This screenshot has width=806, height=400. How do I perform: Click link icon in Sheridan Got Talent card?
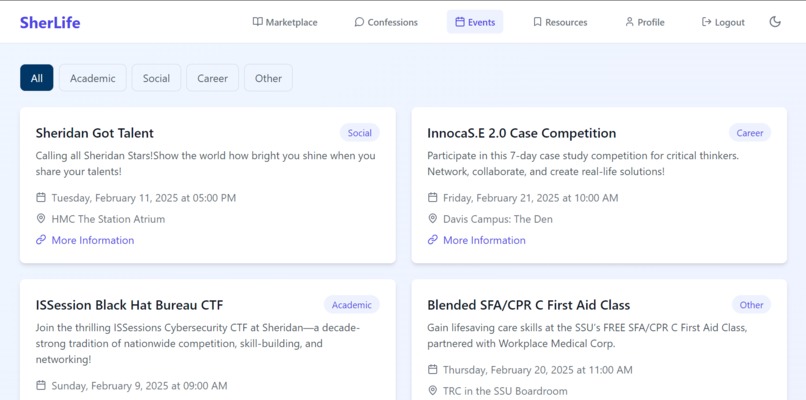click(41, 240)
